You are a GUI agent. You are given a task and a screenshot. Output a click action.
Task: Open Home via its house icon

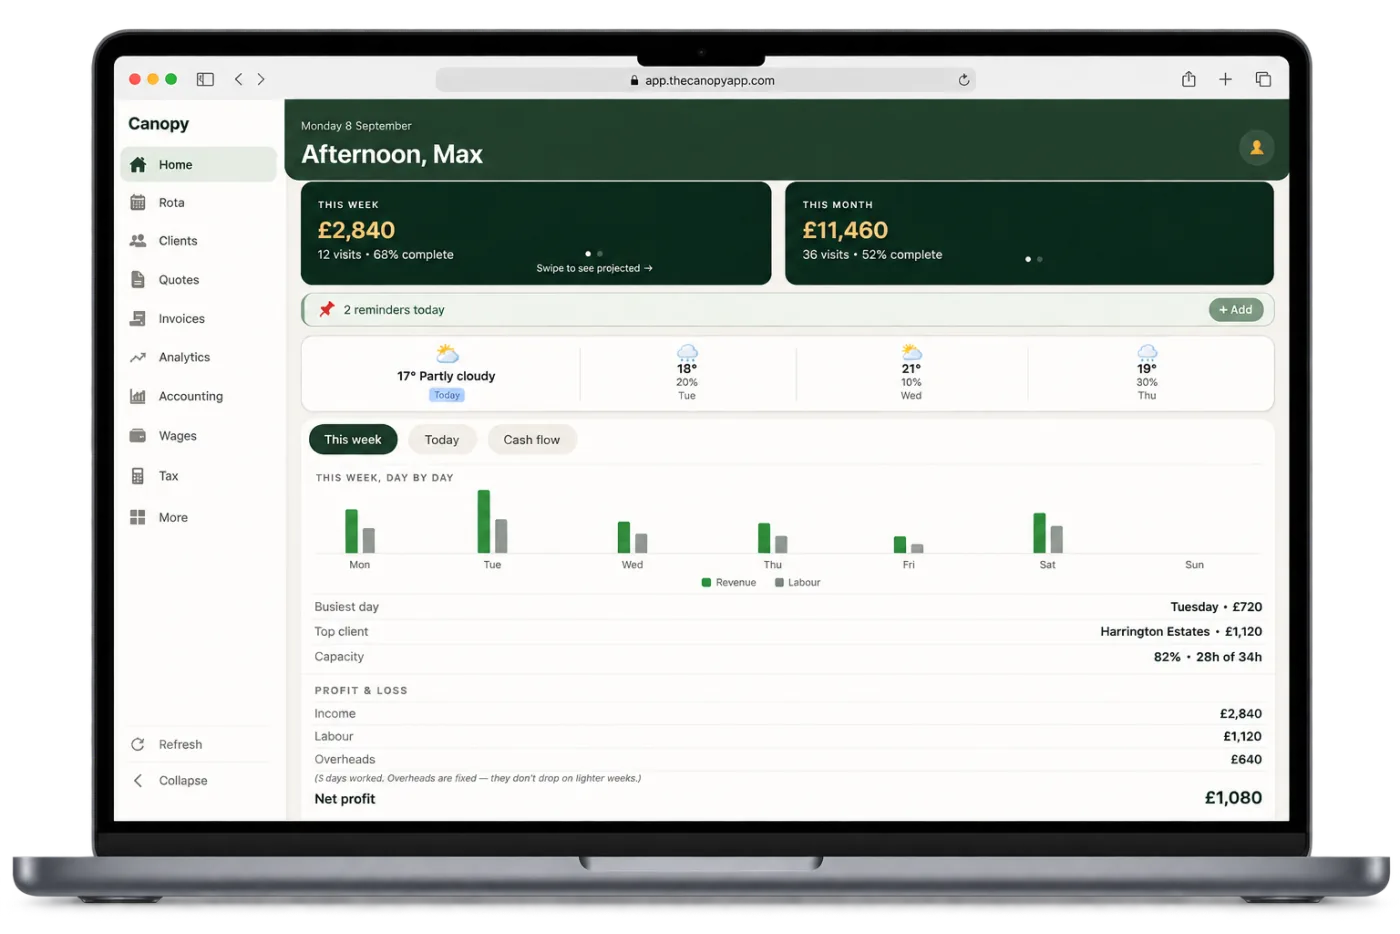138,165
